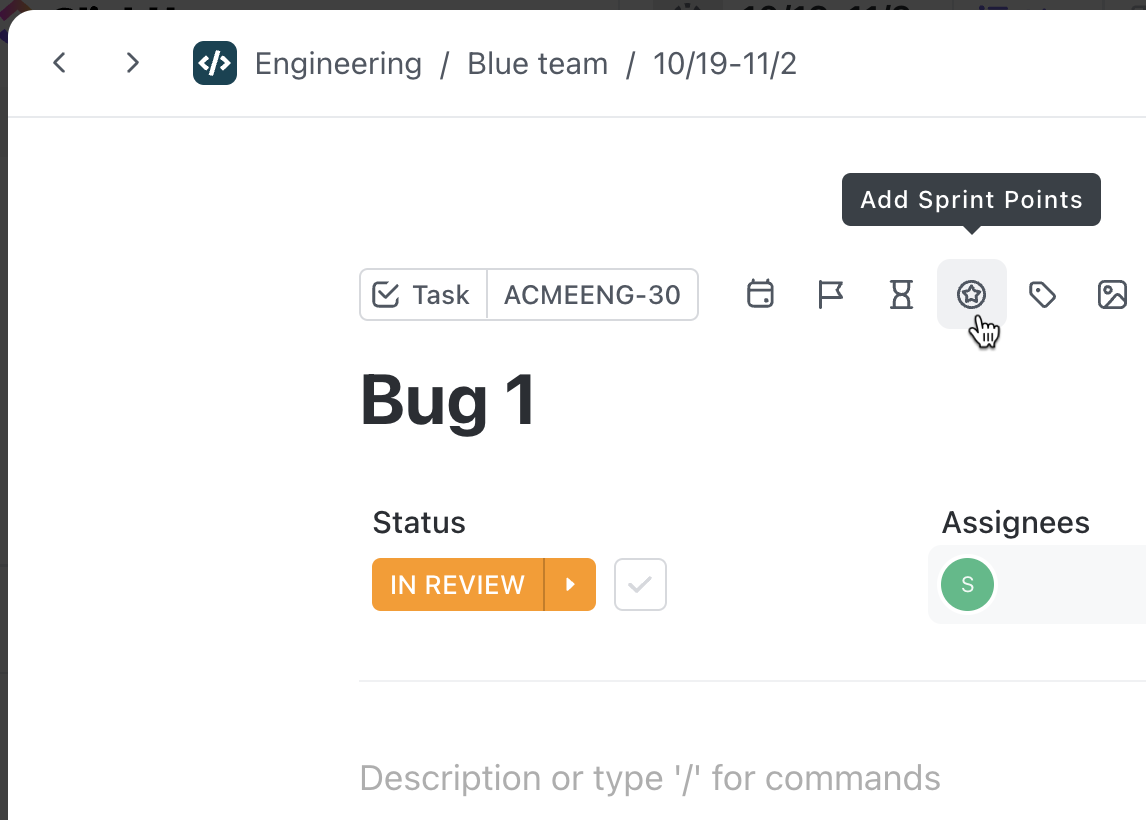Set priority with the flag icon
1146x820 pixels.
pos(831,294)
